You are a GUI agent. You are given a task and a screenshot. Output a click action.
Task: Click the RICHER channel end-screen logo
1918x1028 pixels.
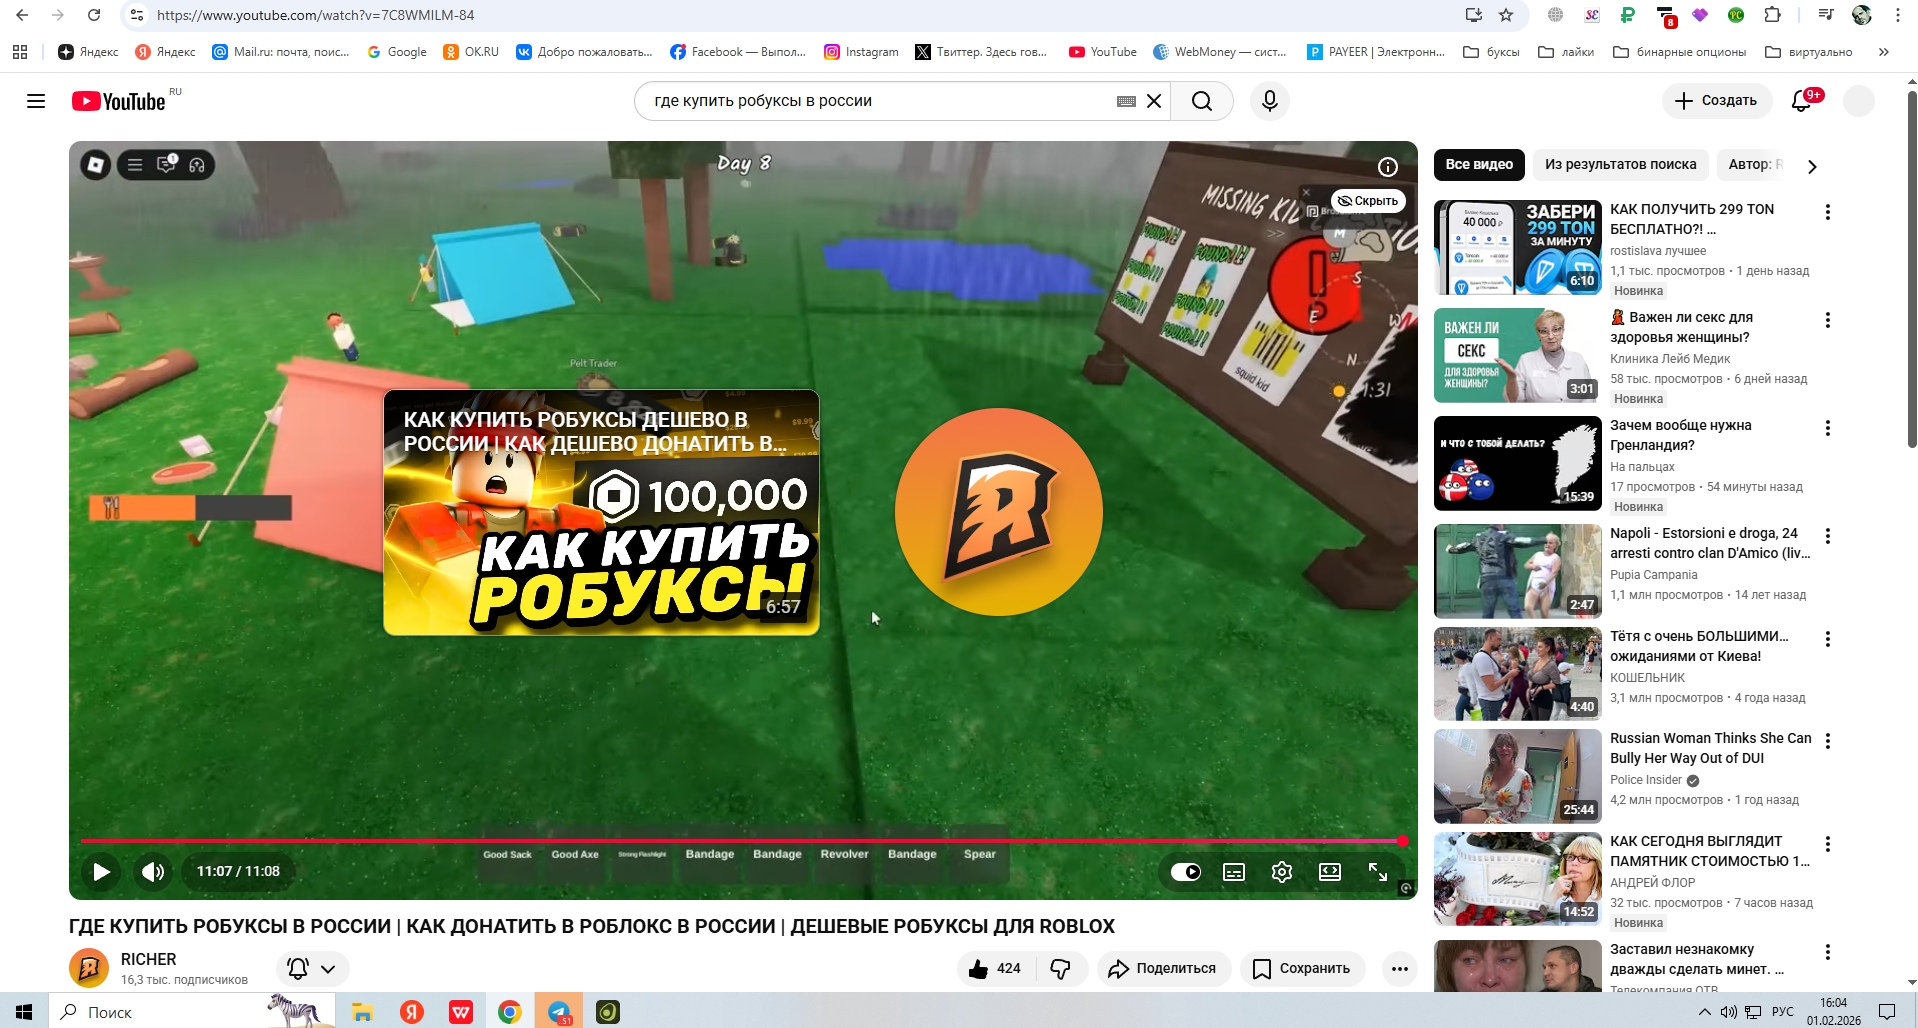(x=998, y=512)
